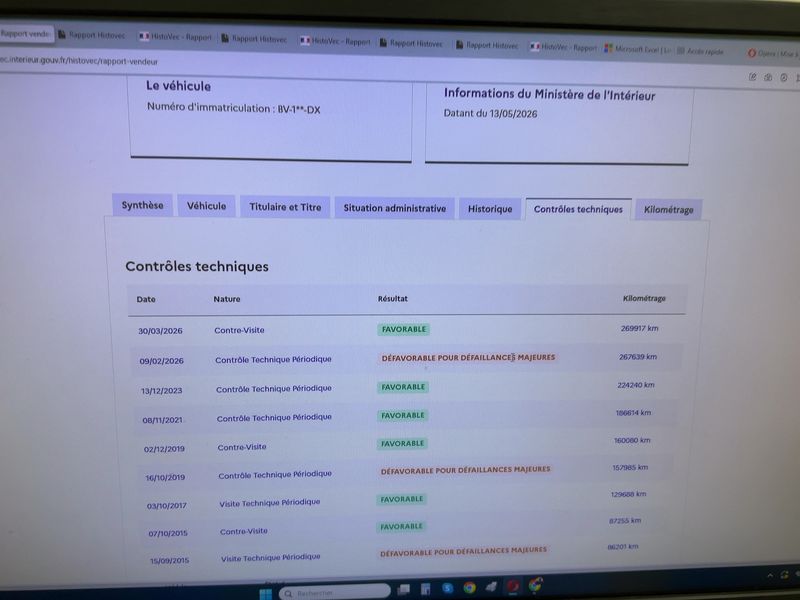The width and height of the screenshot is (800, 600).
Task: Open Task View from the taskbar
Action: coord(404,589)
